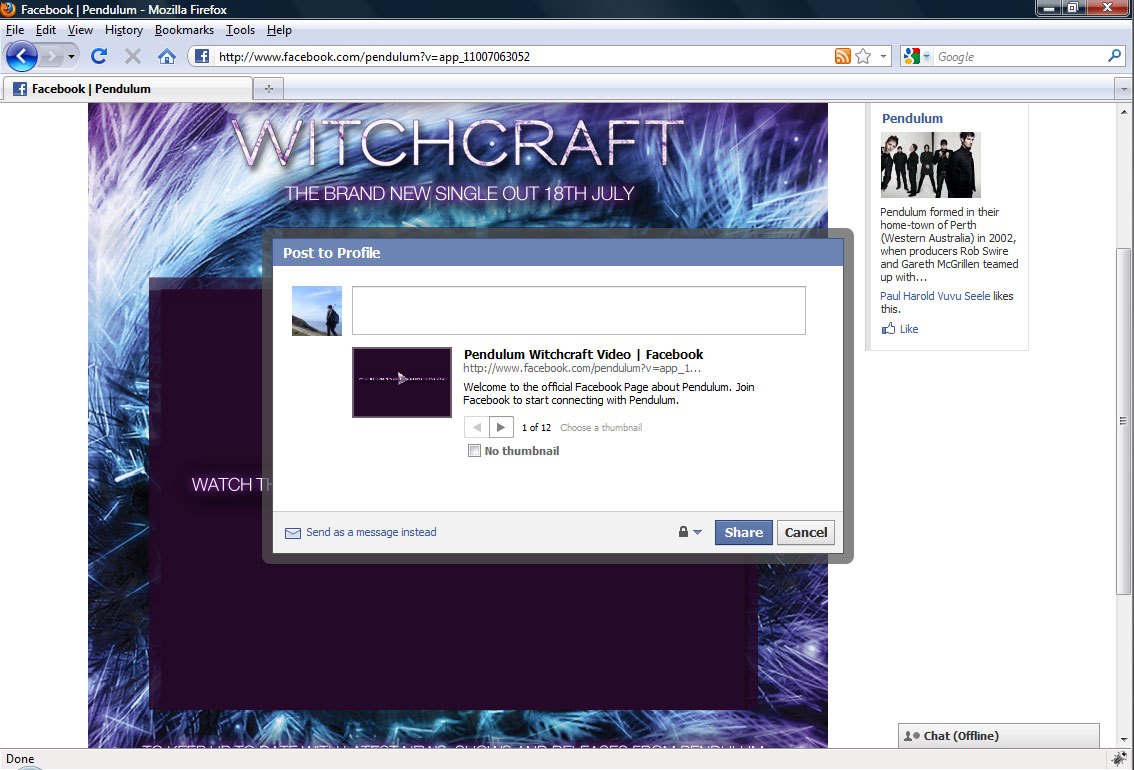
Task: Open back/forward history dropdown arrow
Action: click(x=71, y=56)
